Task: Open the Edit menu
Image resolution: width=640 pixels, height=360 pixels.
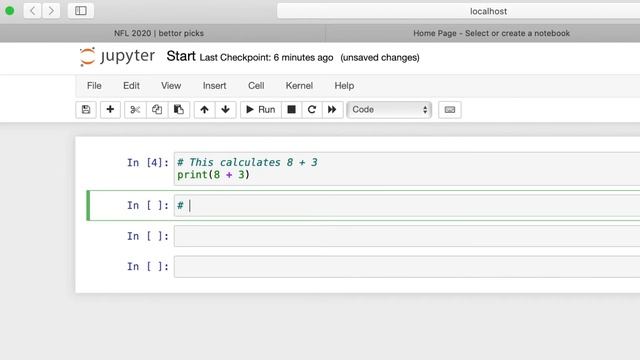Action: click(x=131, y=86)
